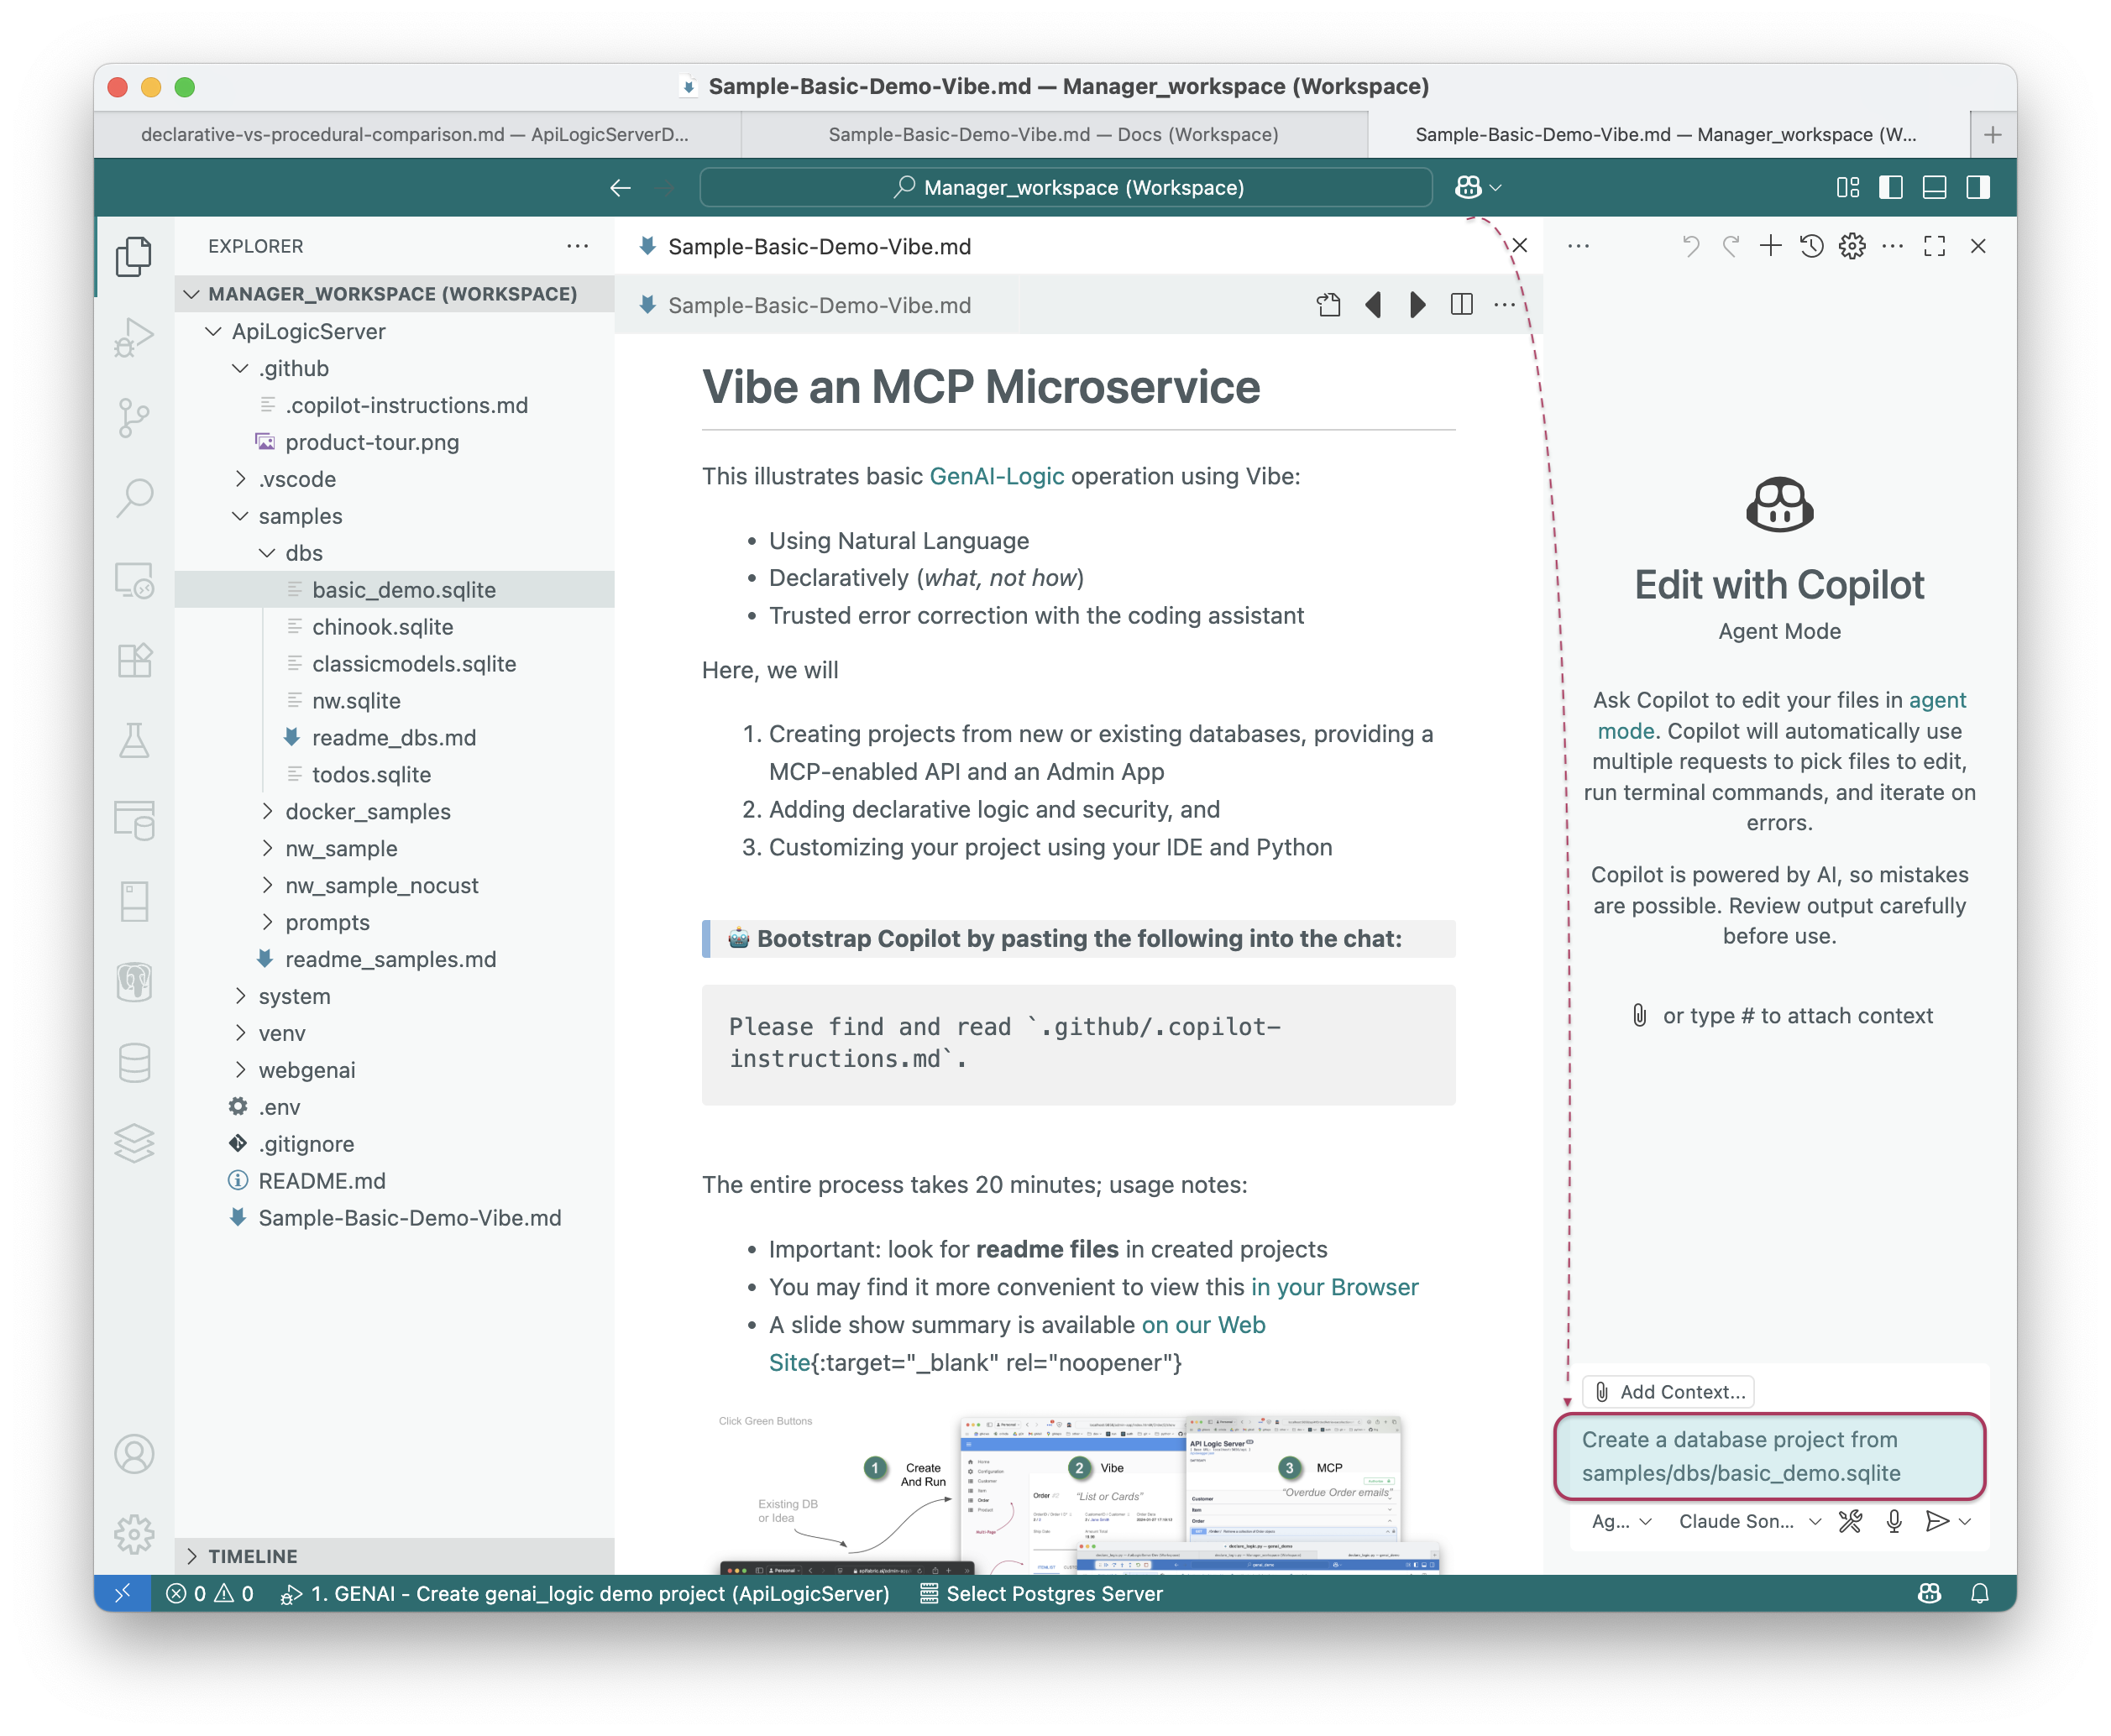Open notifications bell in status bar
2111x1736 pixels.
point(1979,1594)
